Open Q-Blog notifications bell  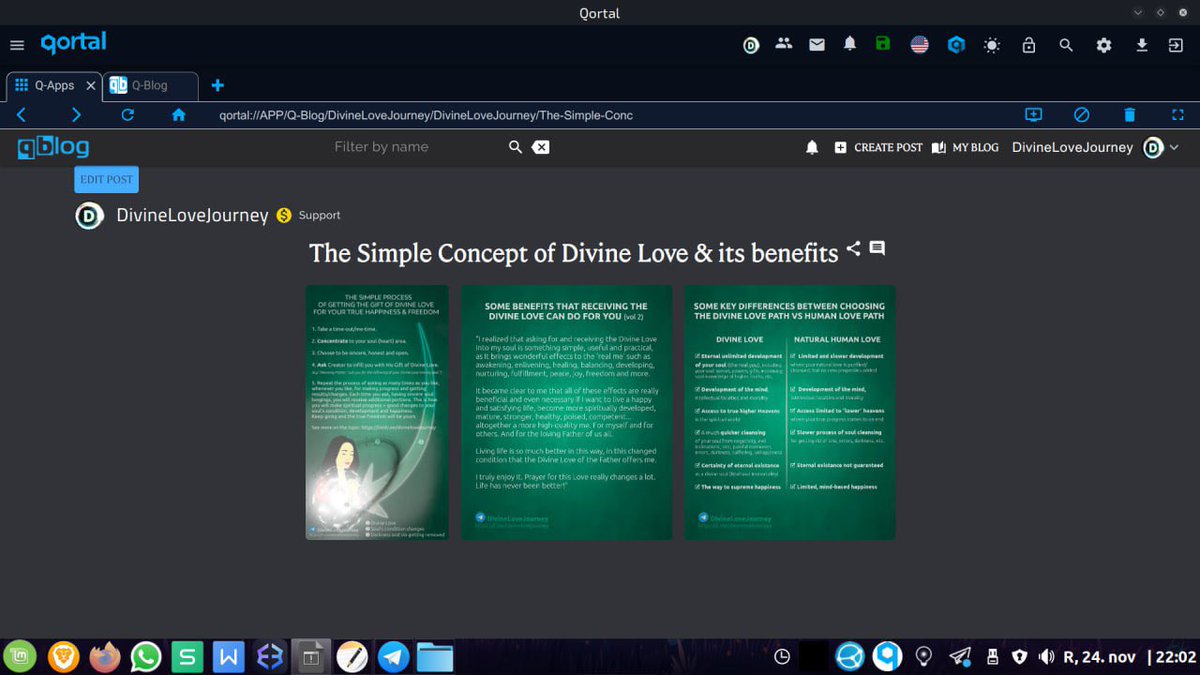pyautogui.click(x=812, y=147)
